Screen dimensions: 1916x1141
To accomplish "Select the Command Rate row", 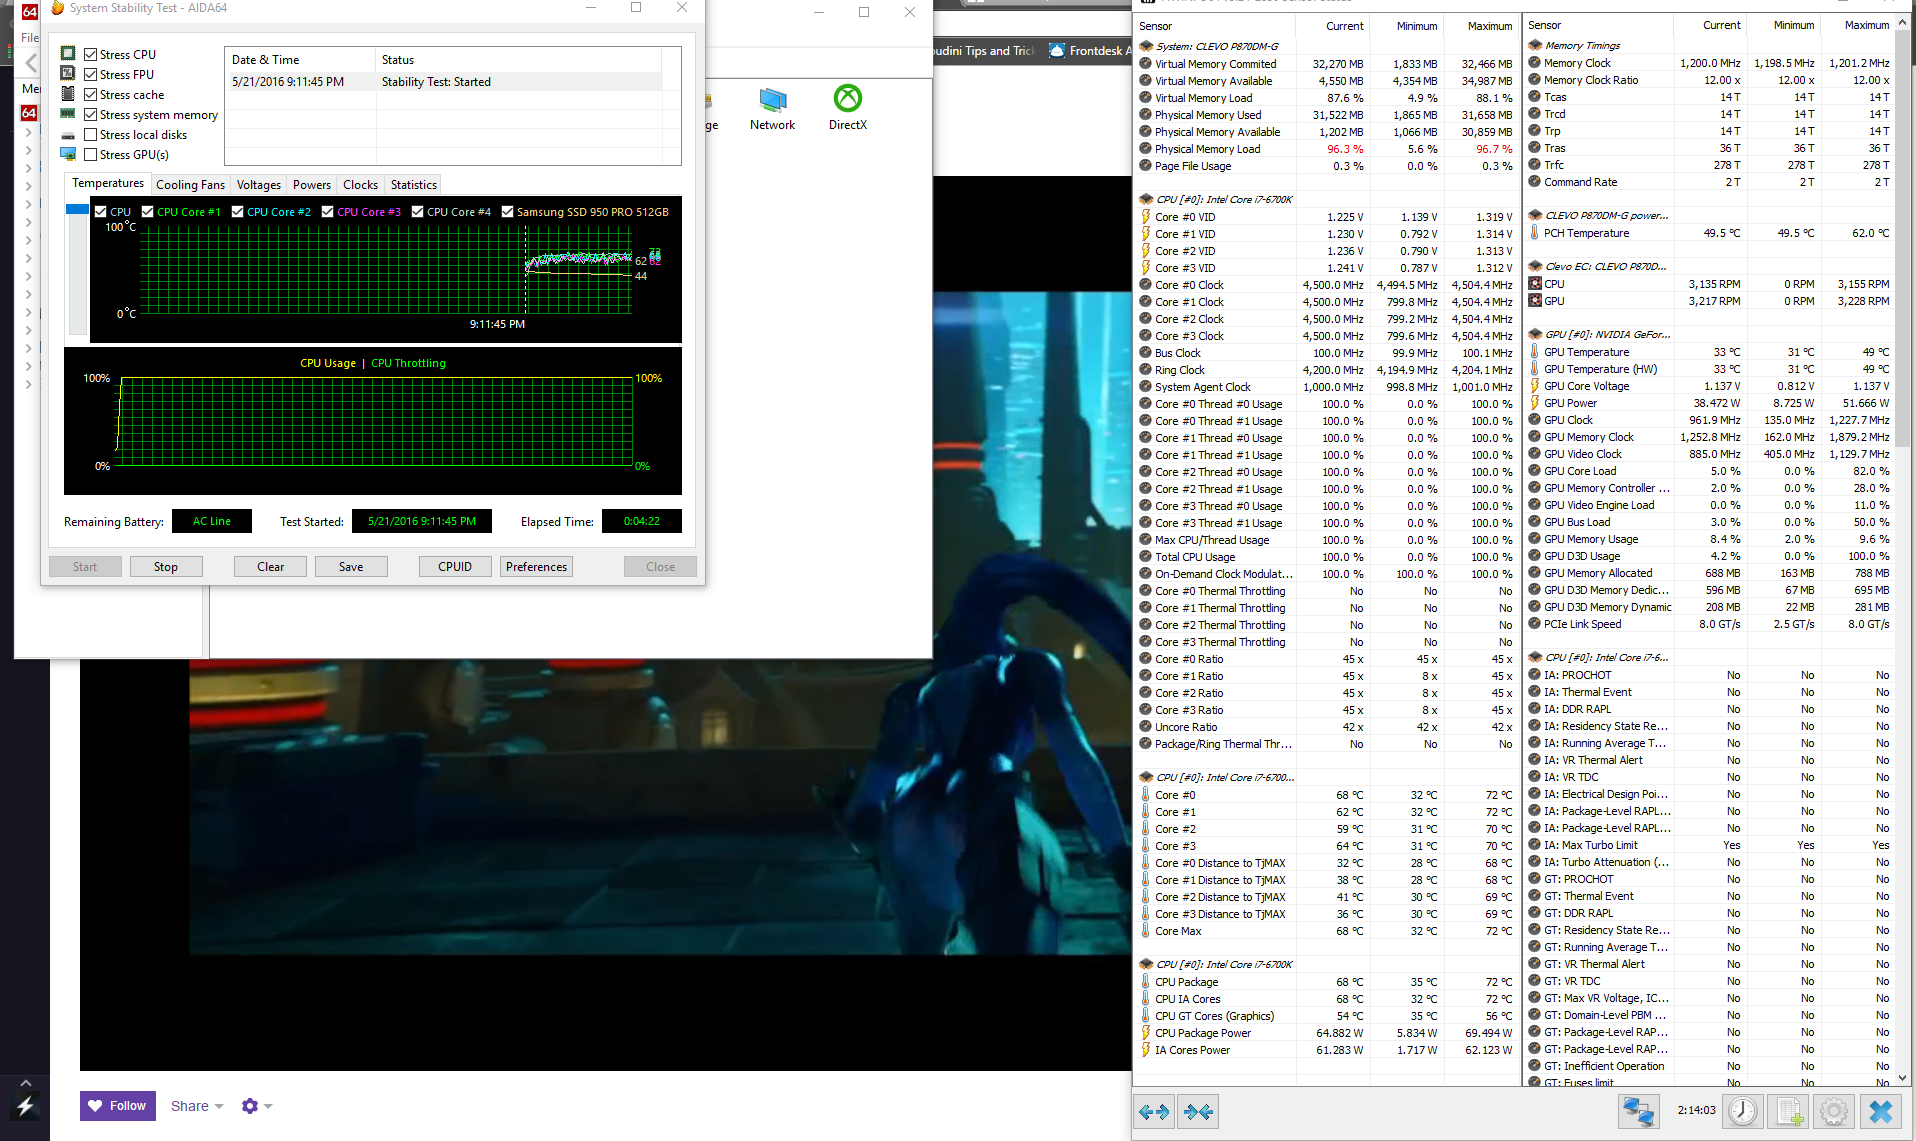I will pyautogui.click(x=1709, y=182).
